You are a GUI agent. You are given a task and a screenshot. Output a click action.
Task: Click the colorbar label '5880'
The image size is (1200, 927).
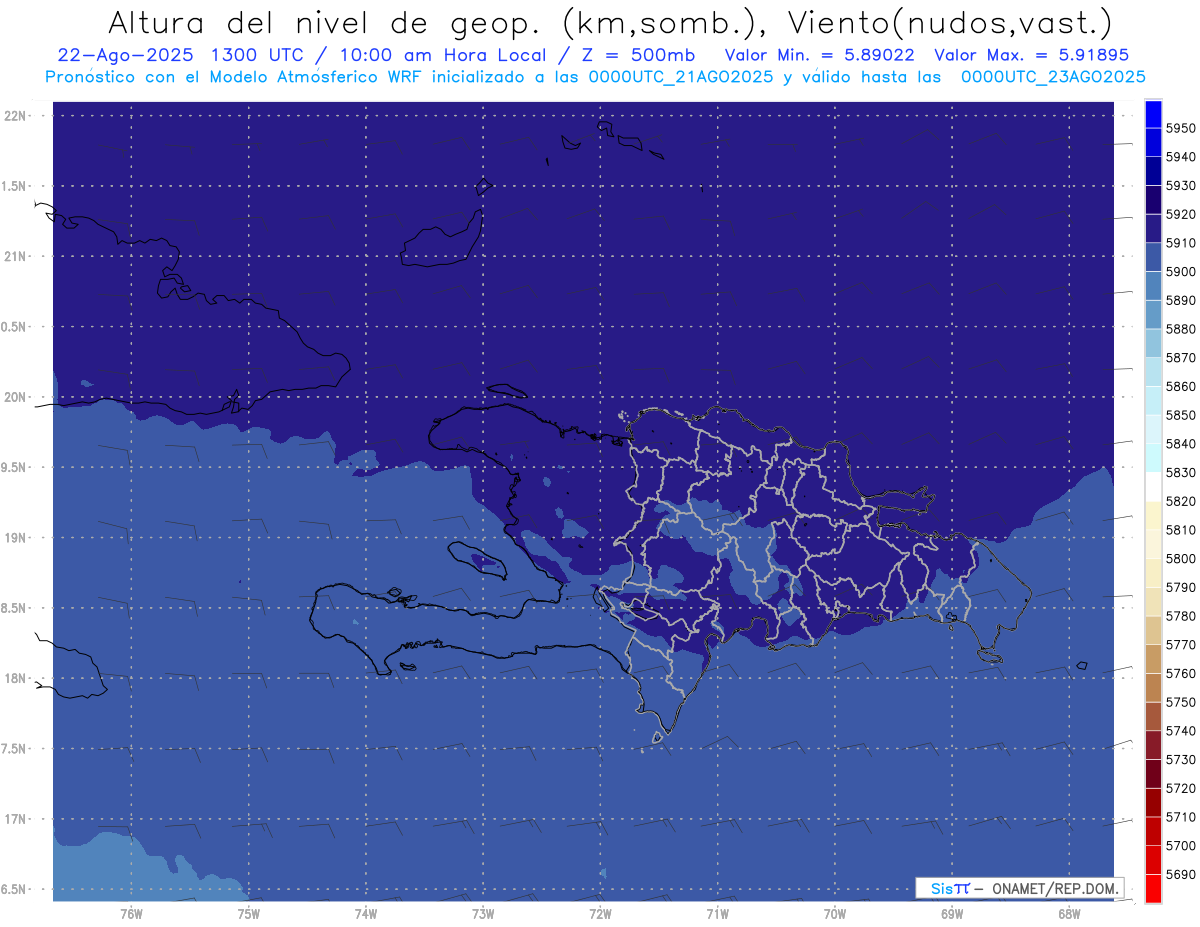click(1180, 329)
